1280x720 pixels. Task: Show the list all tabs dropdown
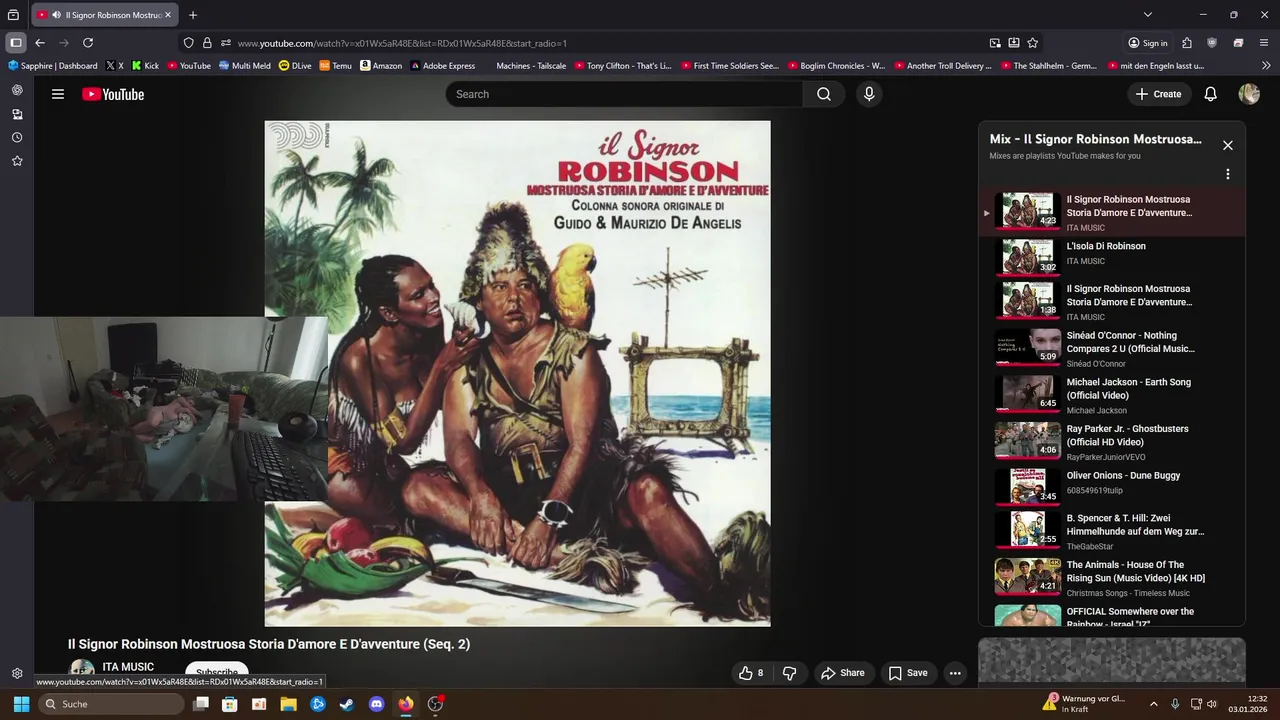tap(1148, 15)
